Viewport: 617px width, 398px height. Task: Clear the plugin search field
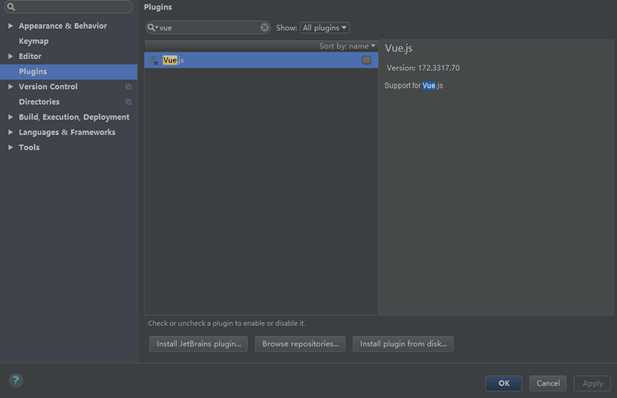point(264,28)
